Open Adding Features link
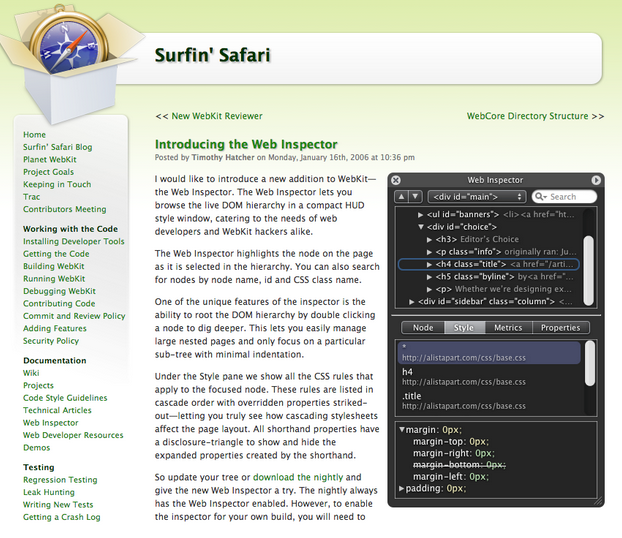This screenshot has height=538, width=622. coord(55,329)
